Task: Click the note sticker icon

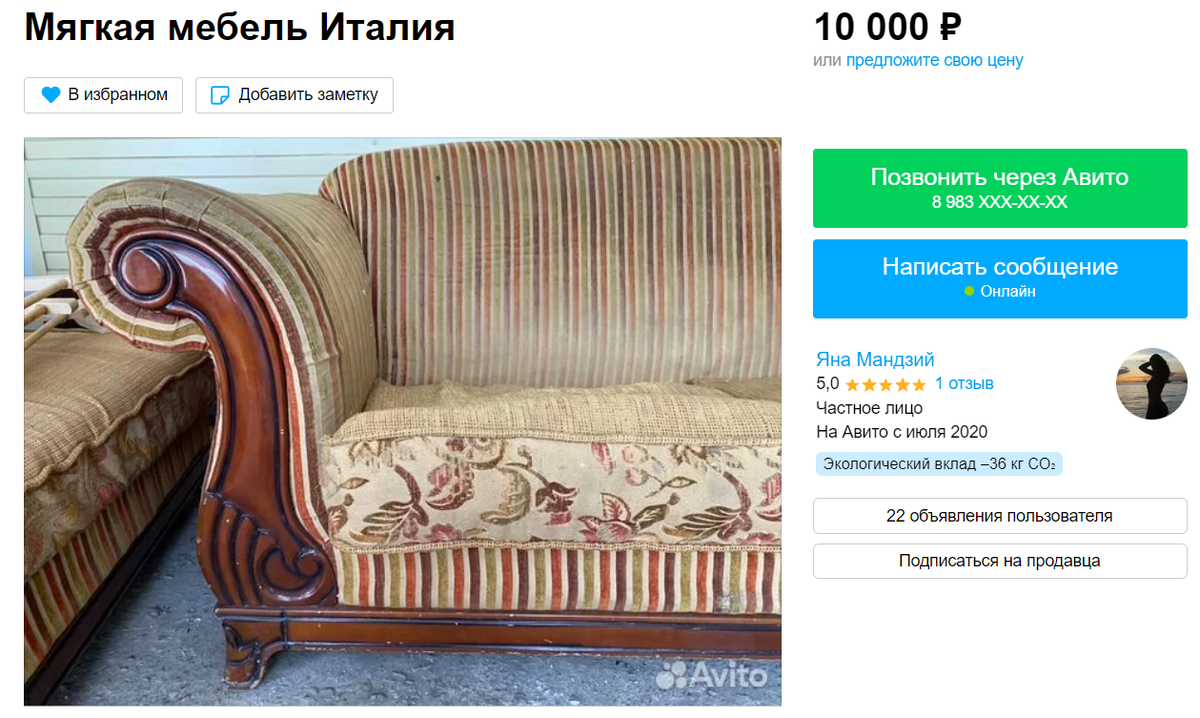Action: point(219,95)
